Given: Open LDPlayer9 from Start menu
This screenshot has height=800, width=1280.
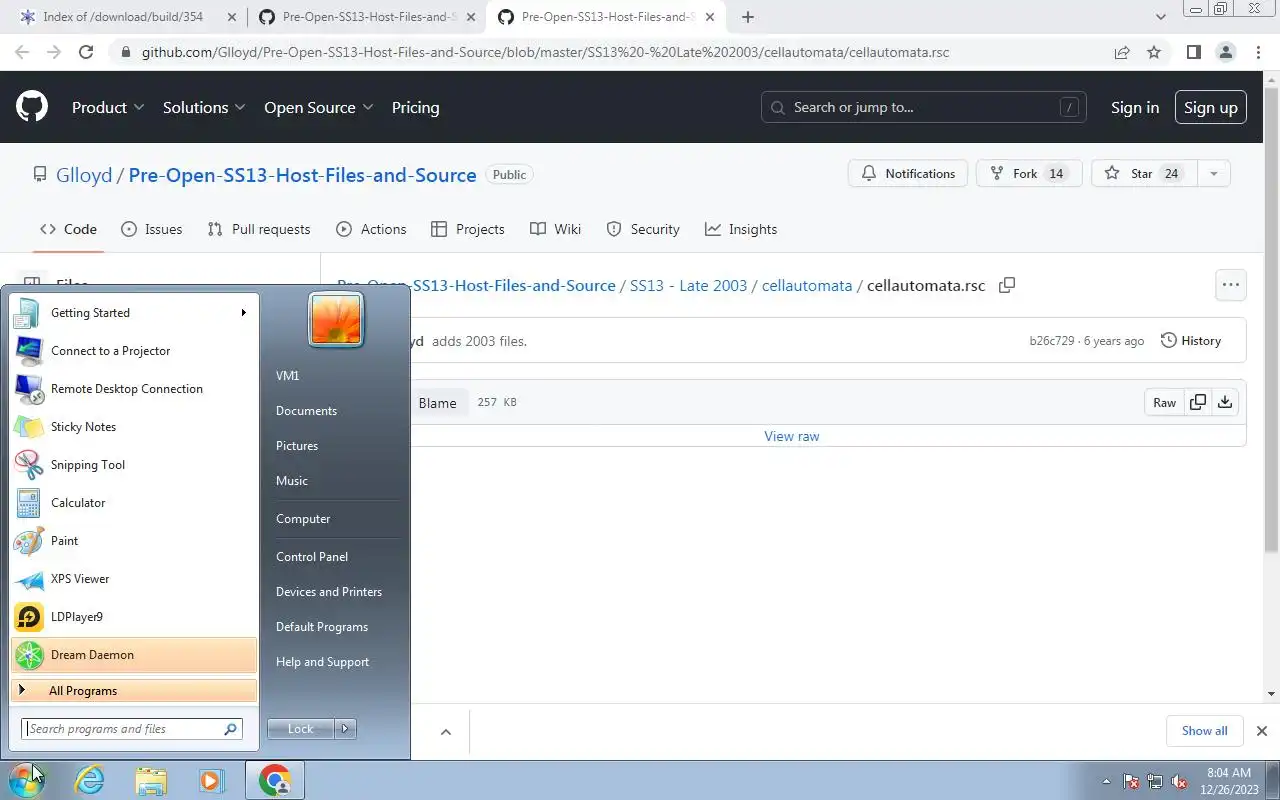Looking at the screenshot, I should click(134, 617).
